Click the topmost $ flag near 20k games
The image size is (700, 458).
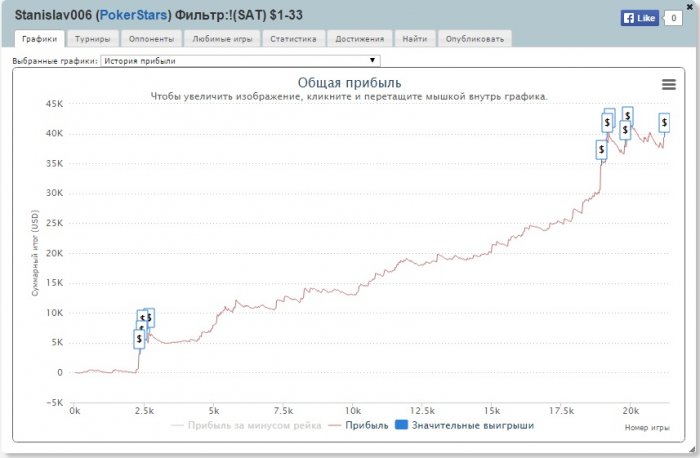point(628,115)
